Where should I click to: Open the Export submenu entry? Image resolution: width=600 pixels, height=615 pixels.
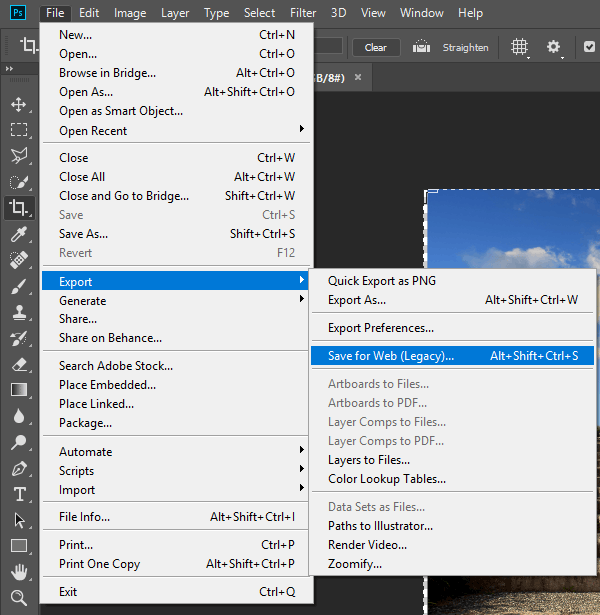click(x=176, y=281)
